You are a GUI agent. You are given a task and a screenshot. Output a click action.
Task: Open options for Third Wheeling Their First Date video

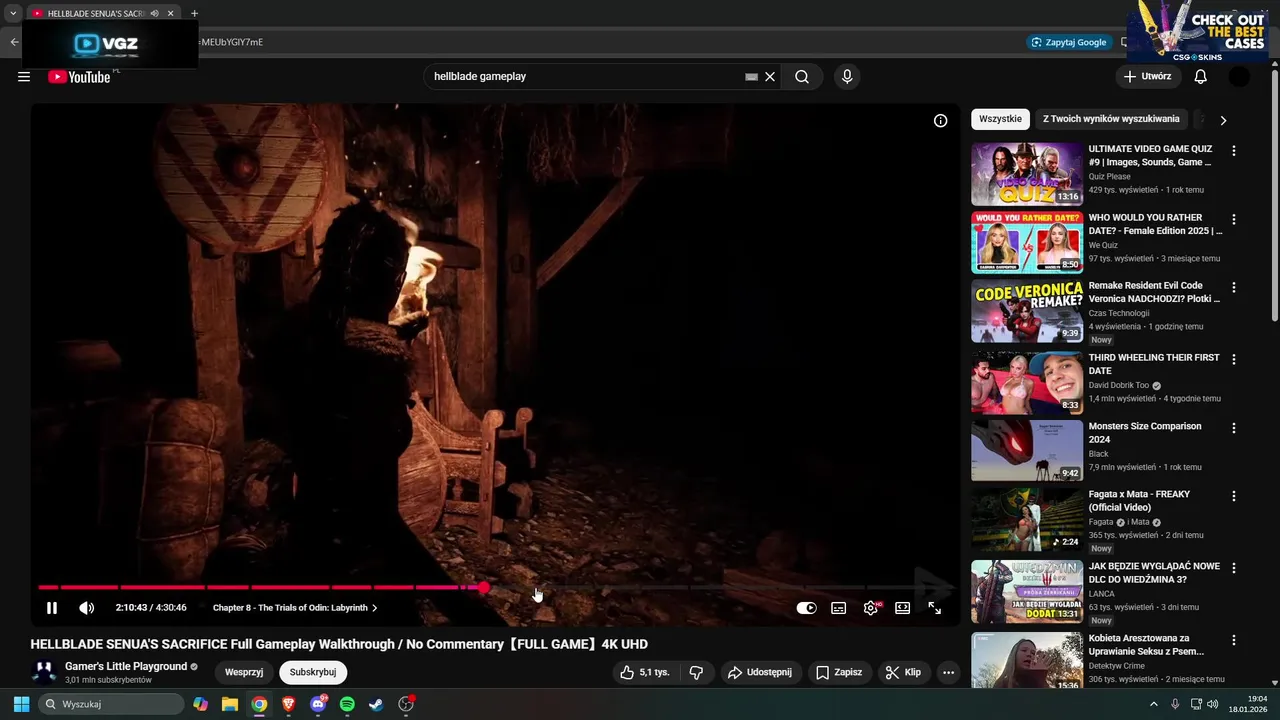click(1234, 359)
